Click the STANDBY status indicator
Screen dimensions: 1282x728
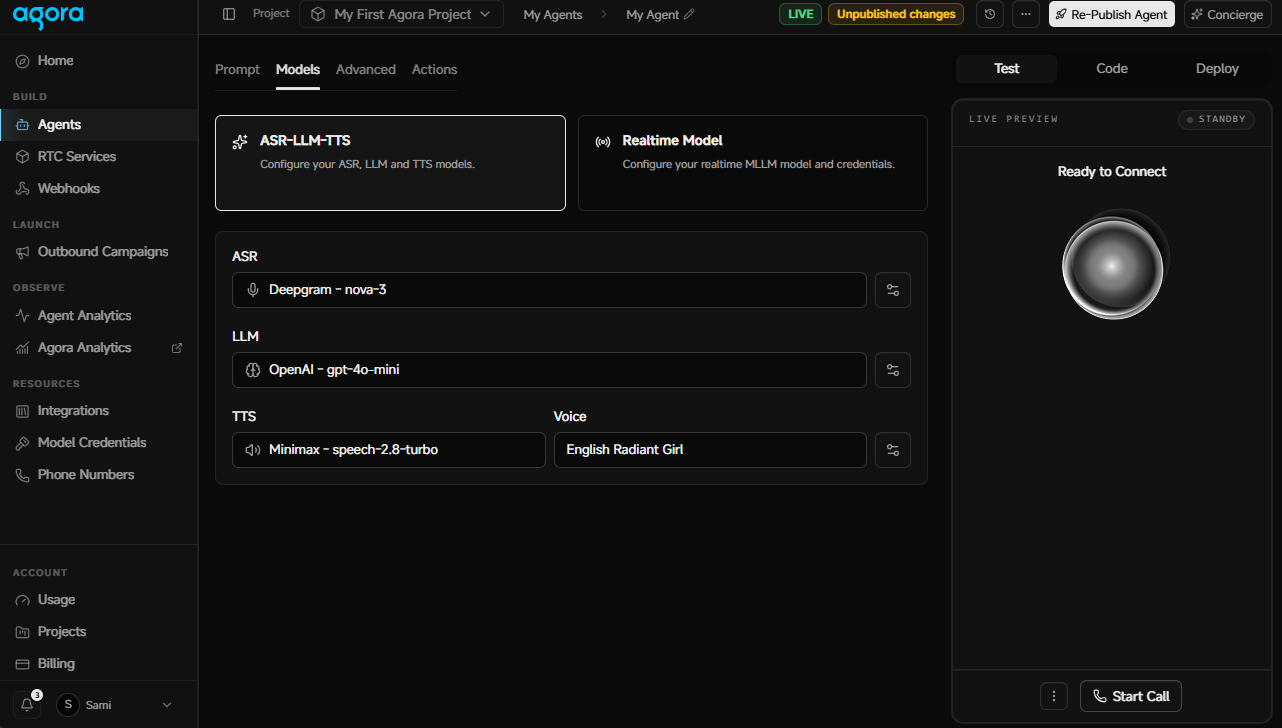tap(1217, 119)
